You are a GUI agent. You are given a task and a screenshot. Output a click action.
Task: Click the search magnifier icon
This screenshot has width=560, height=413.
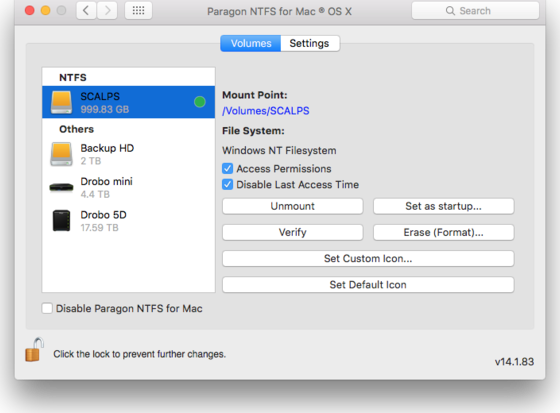tap(450, 11)
